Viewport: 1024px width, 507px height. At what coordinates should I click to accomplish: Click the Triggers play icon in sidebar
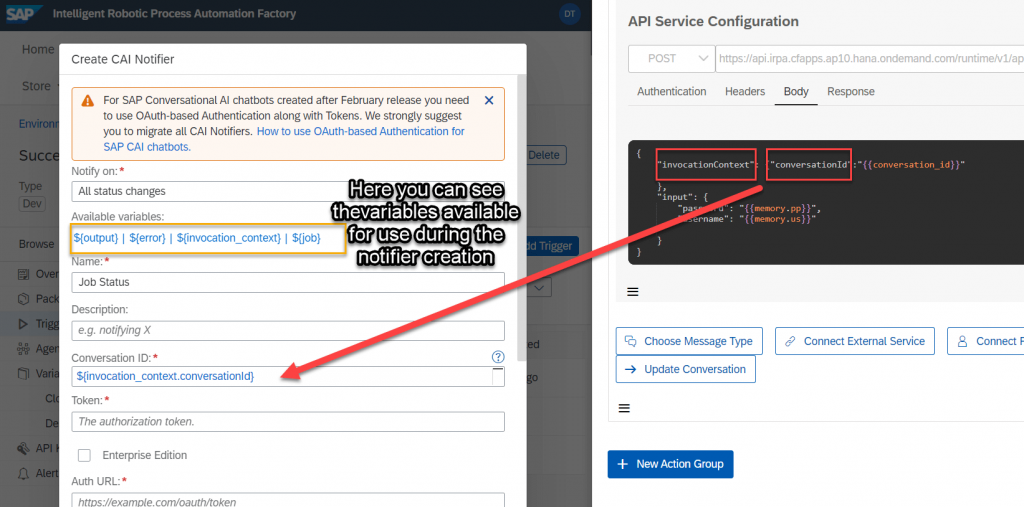pos(24,323)
